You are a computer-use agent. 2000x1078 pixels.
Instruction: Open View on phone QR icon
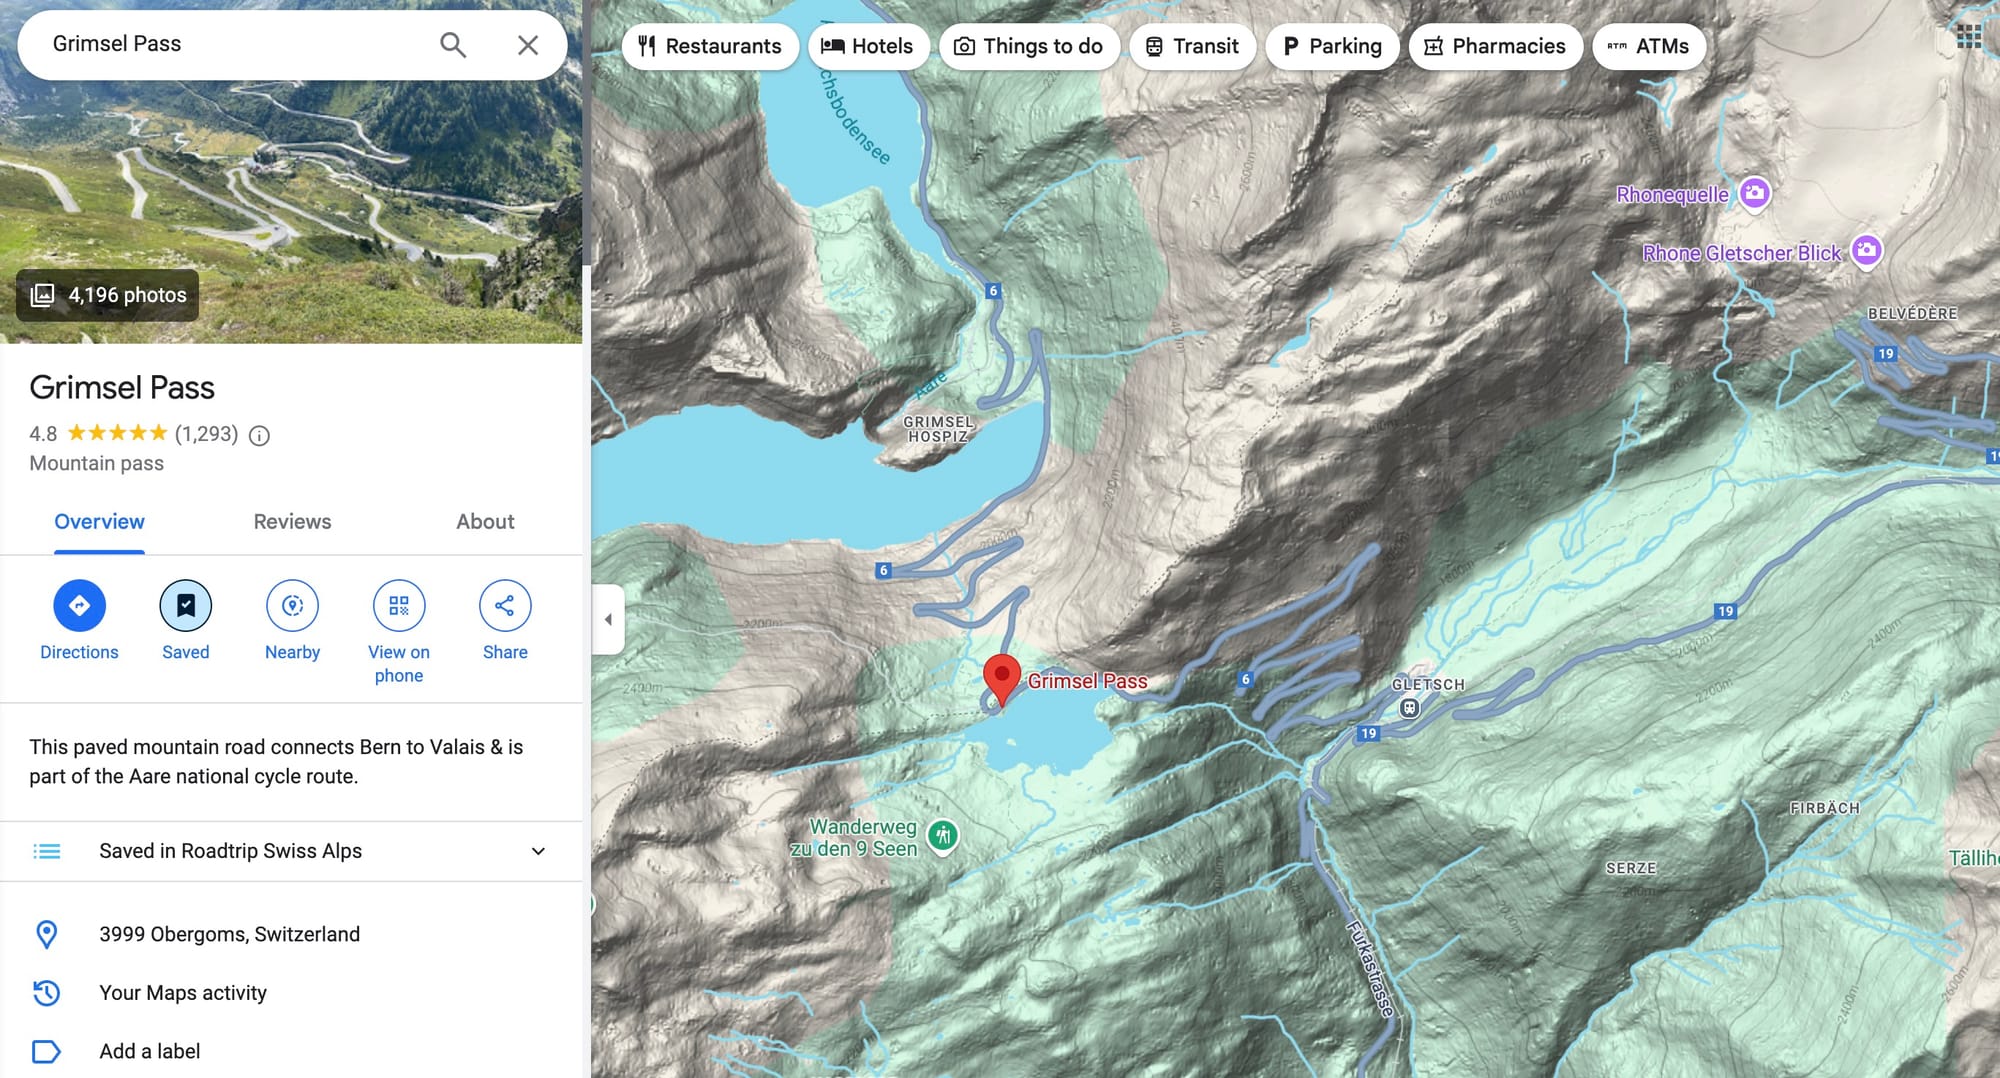click(x=399, y=606)
